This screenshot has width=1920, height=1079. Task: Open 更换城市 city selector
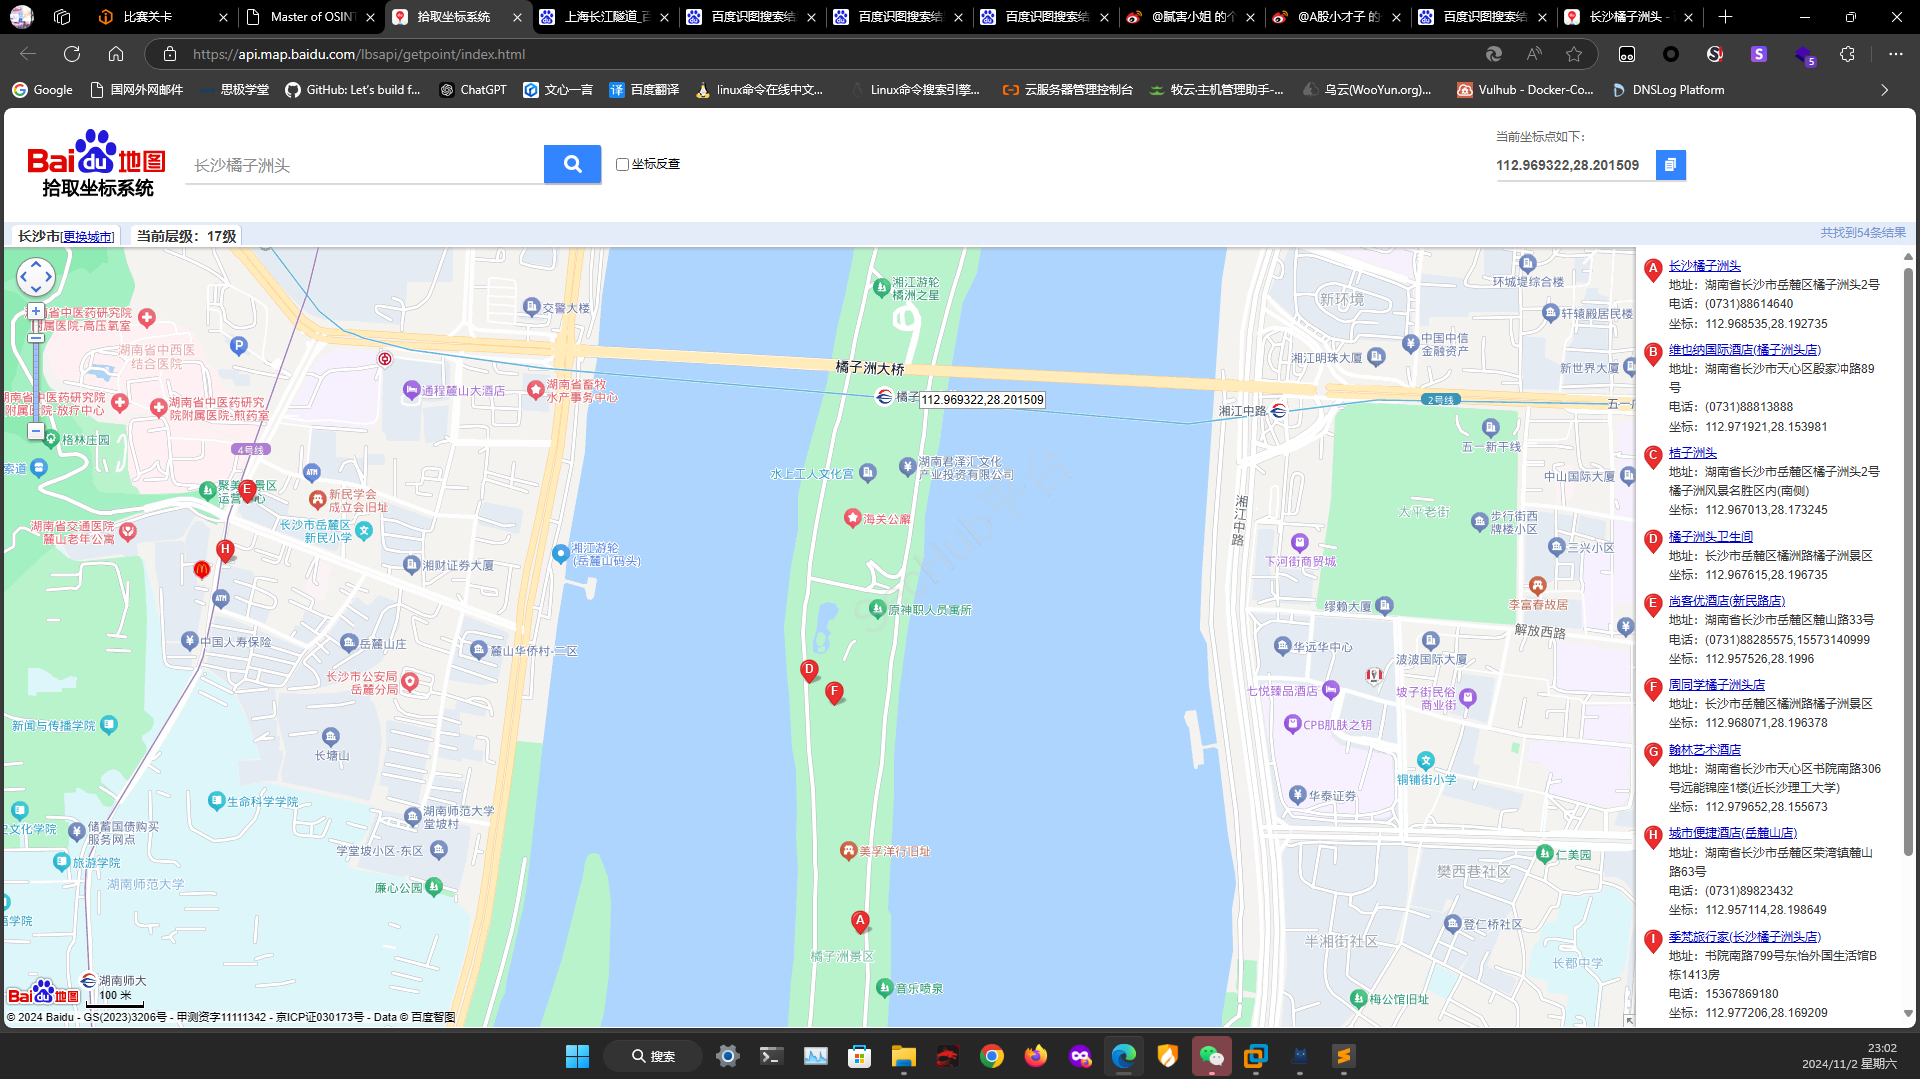(x=88, y=237)
